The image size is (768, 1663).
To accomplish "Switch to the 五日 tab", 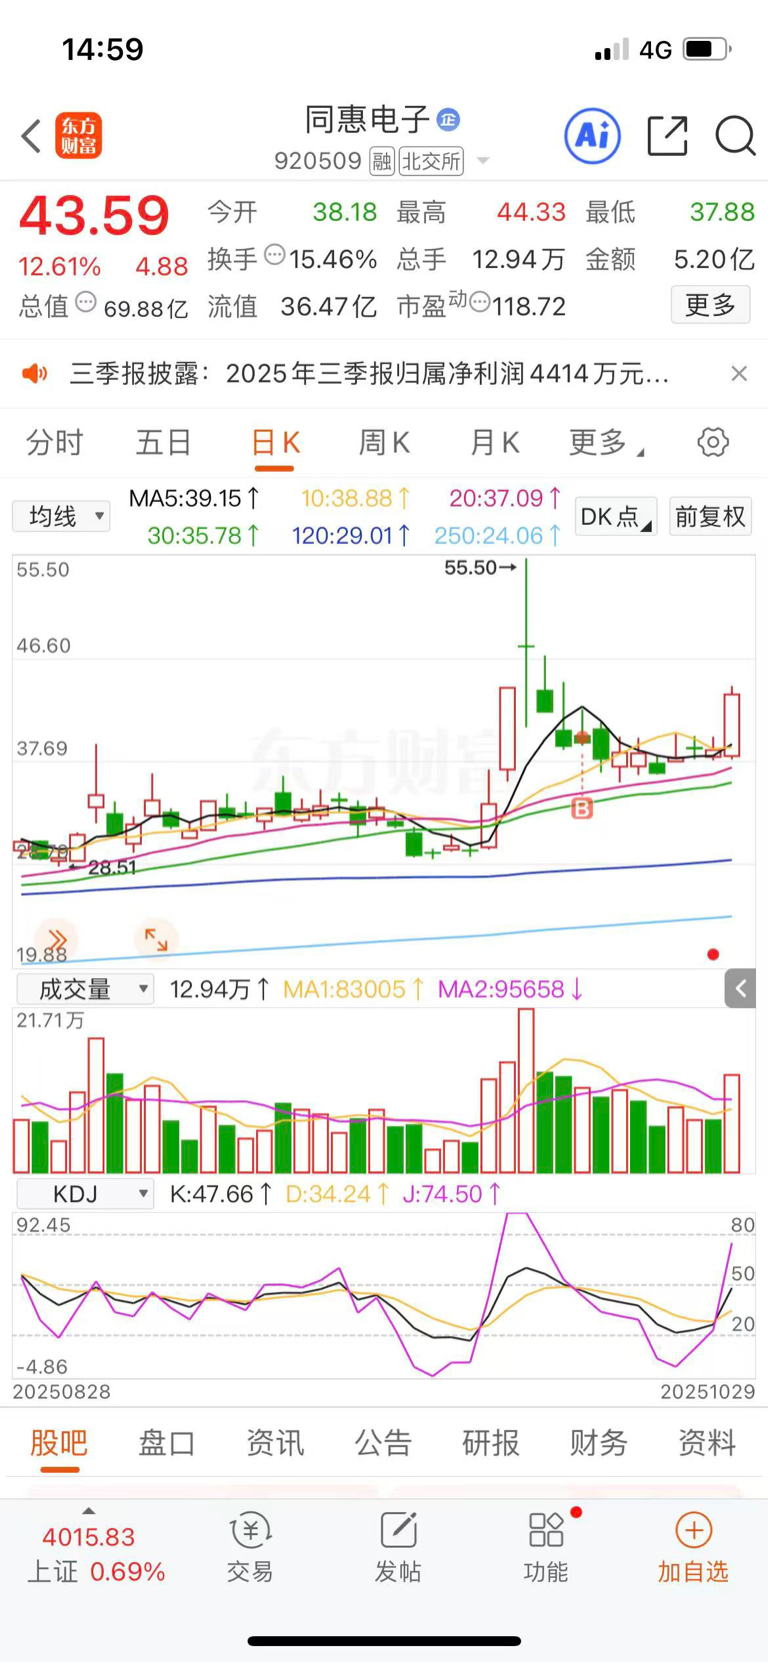I will click(x=164, y=442).
